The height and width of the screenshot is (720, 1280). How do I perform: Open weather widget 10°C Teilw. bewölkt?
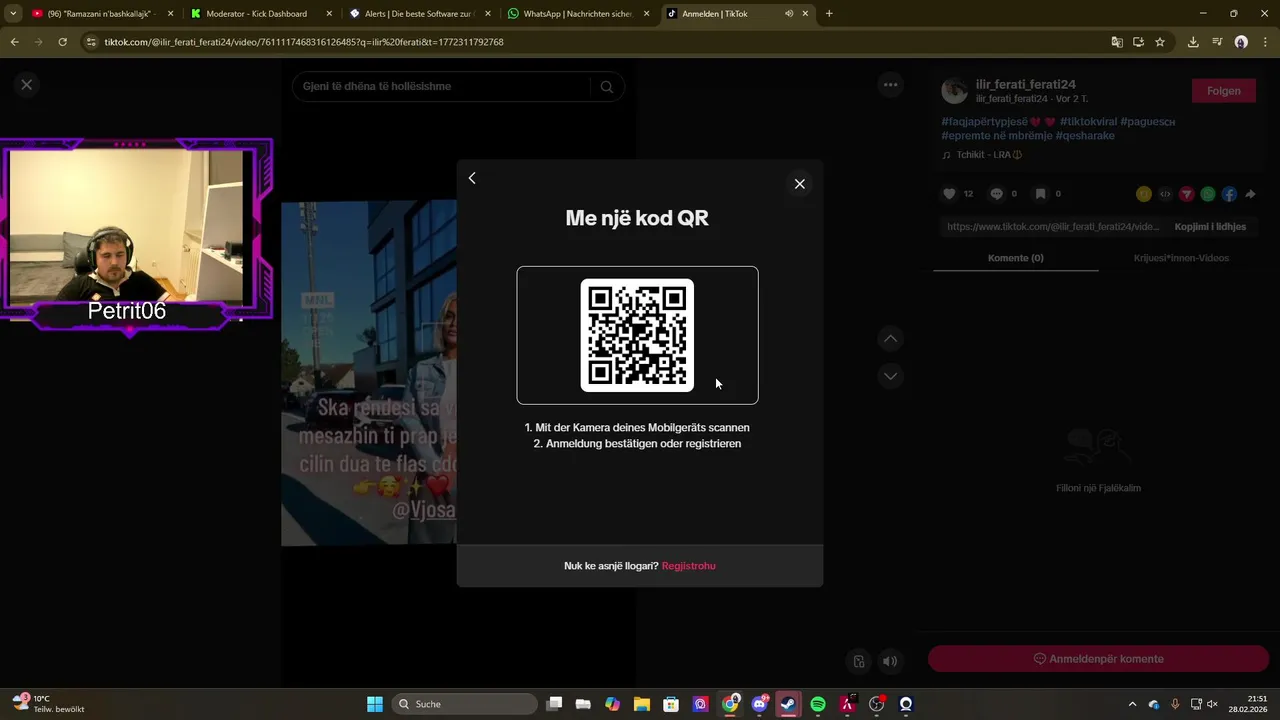48,704
